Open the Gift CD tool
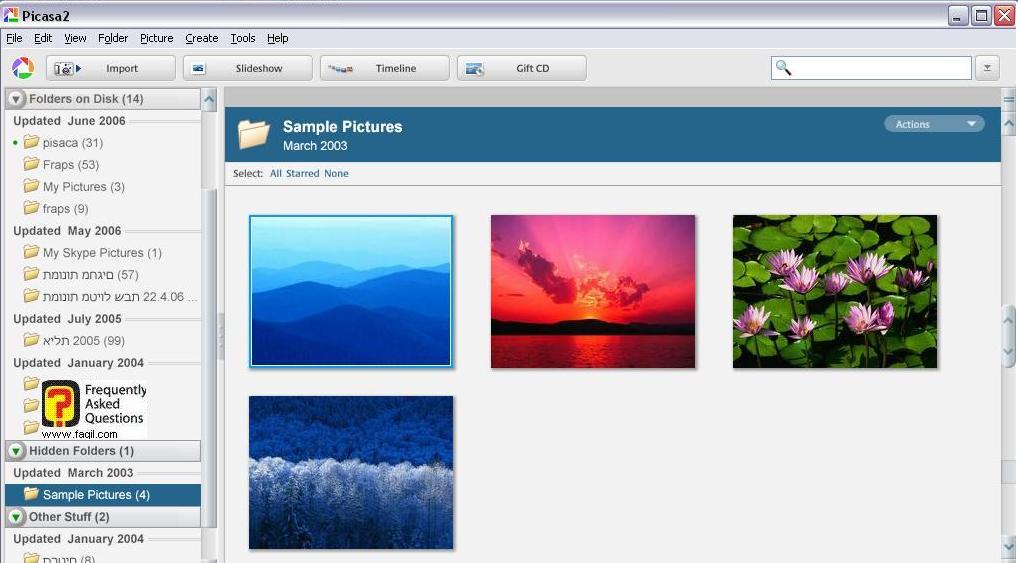This screenshot has width=1018, height=563. 521,68
